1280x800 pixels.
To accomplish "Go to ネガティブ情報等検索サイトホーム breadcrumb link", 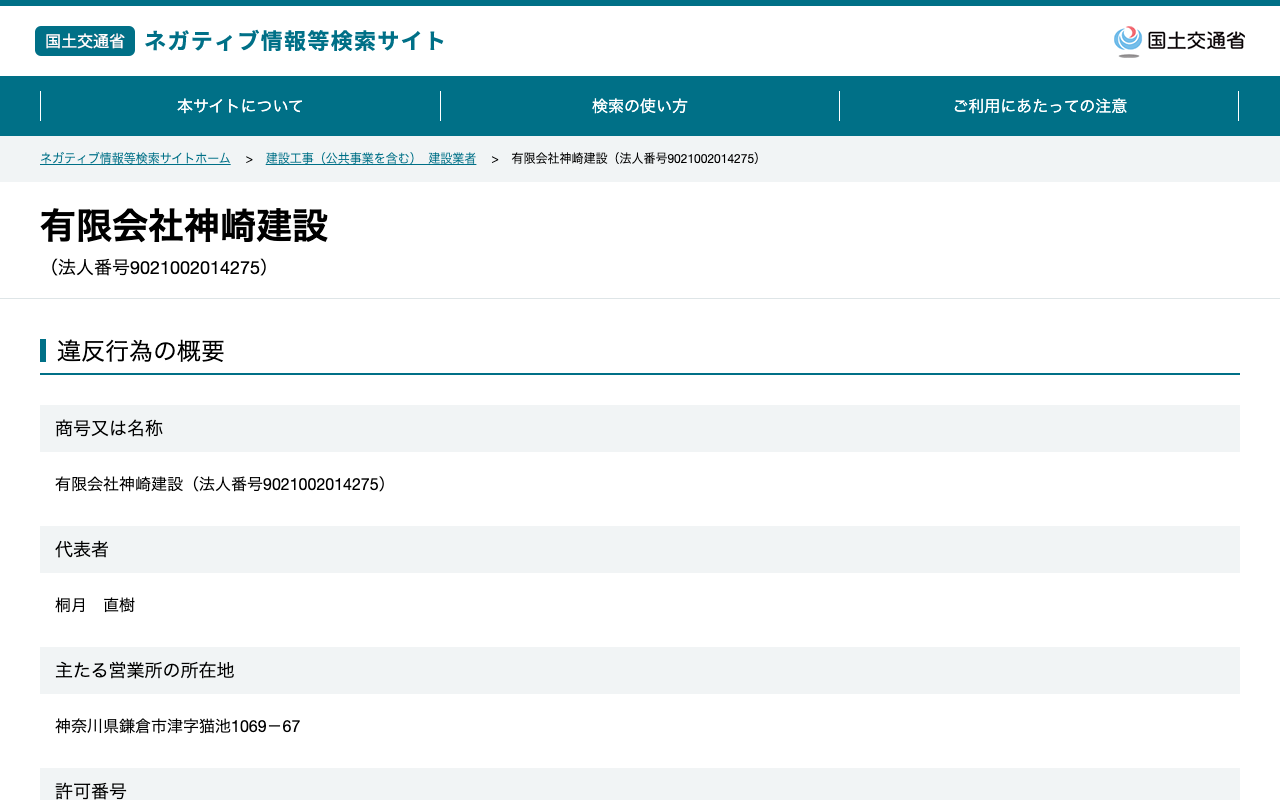I will coord(135,159).
